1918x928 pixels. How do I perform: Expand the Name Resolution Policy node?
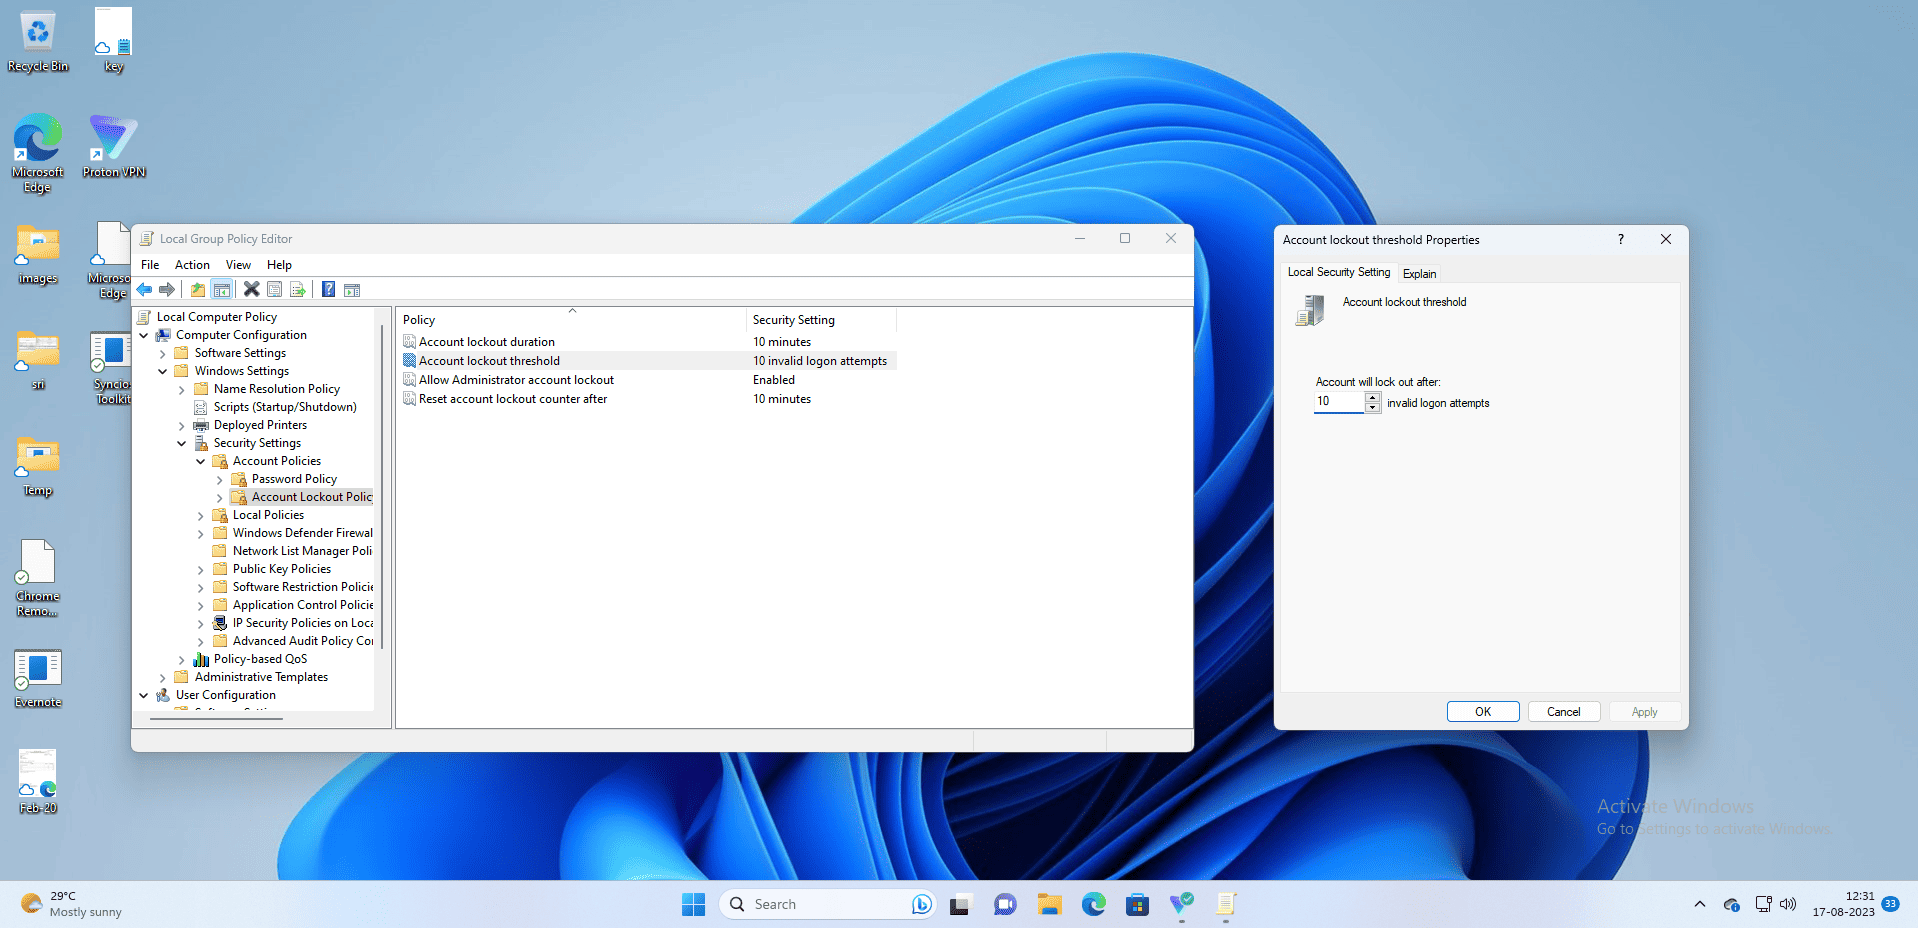(x=182, y=389)
